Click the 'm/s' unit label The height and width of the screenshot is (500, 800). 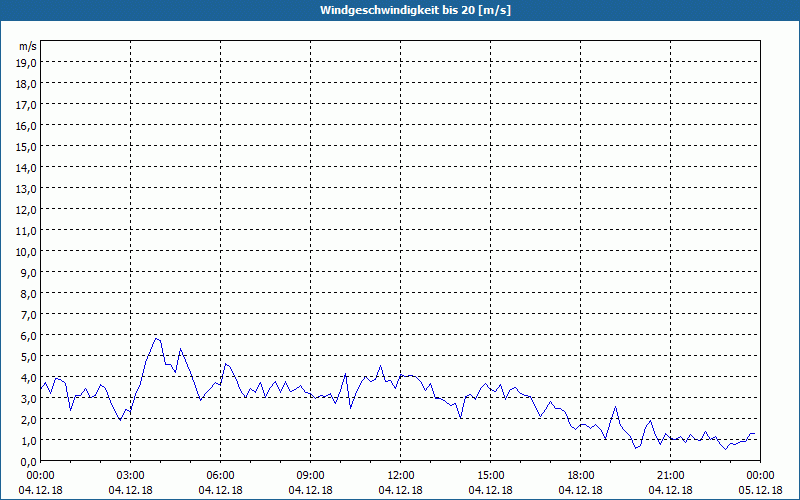pyautogui.click(x=28, y=46)
